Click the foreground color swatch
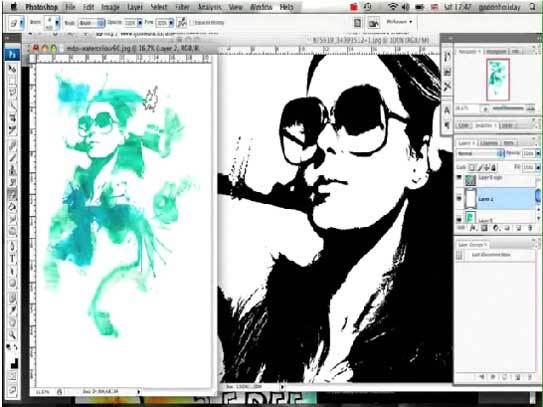This screenshot has width=543, height=407. click(13, 363)
